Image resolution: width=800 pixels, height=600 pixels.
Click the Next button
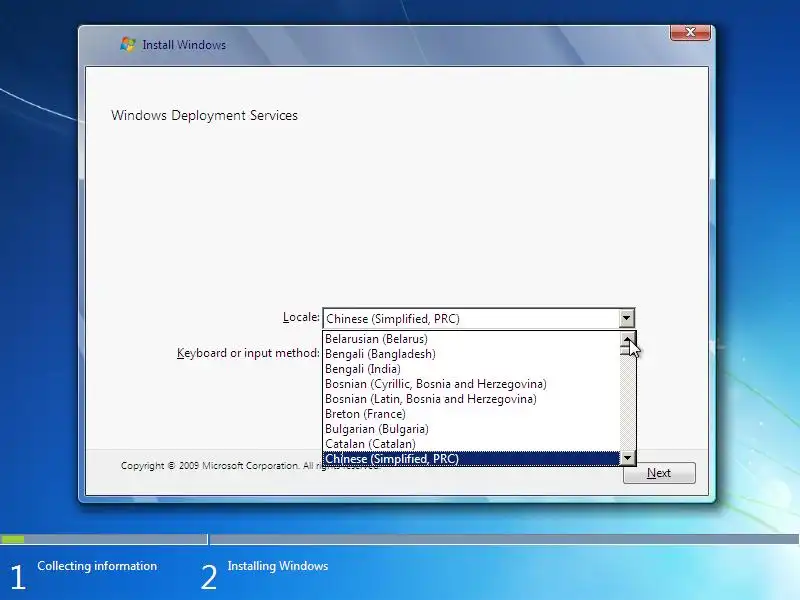[659, 473]
